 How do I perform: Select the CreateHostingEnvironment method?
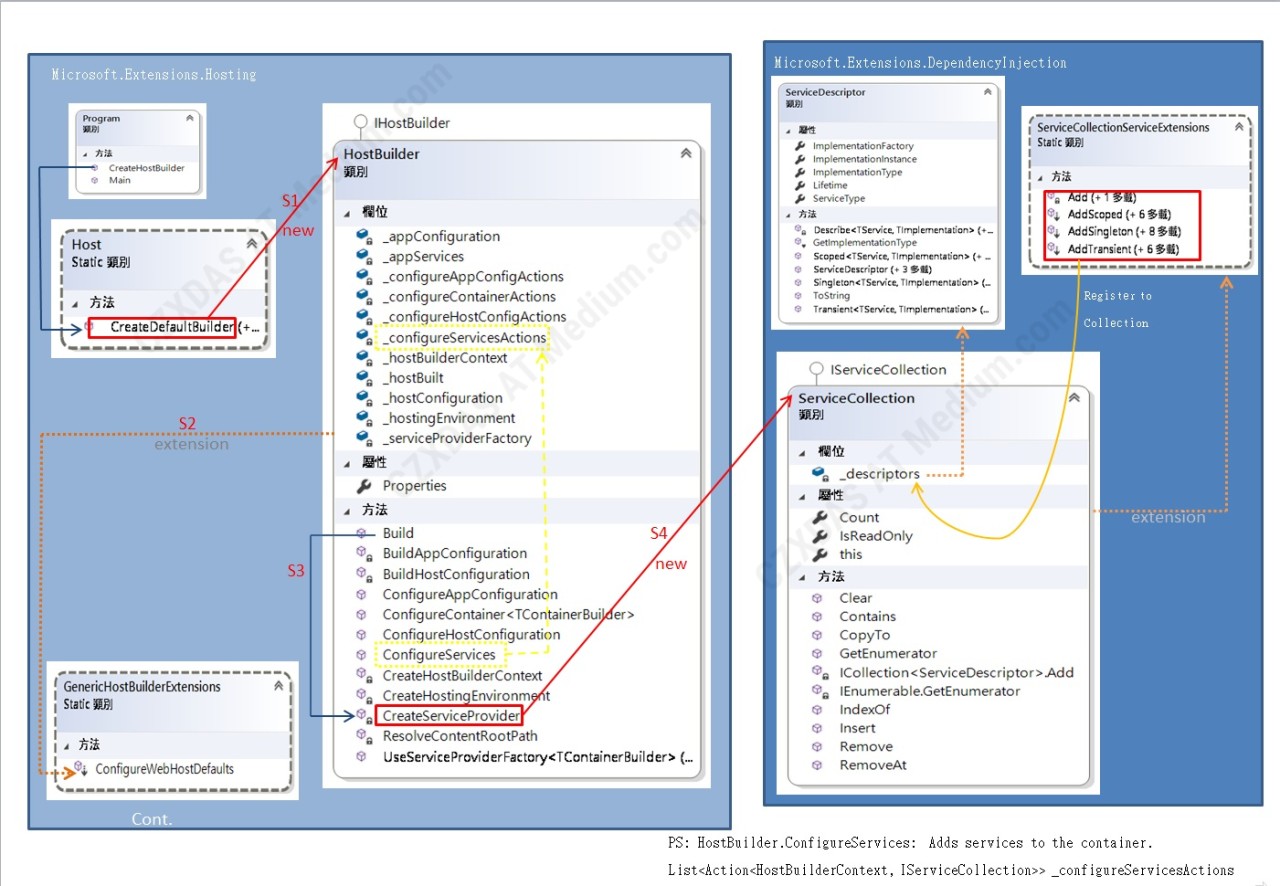tap(466, 695)
